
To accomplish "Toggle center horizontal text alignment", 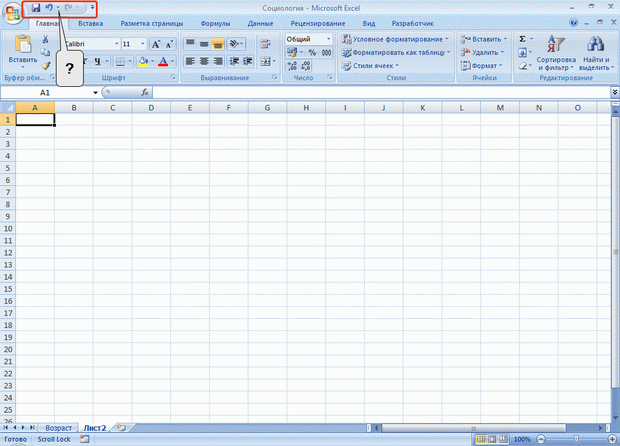I will pyautogui.click(x=204, y=61).
